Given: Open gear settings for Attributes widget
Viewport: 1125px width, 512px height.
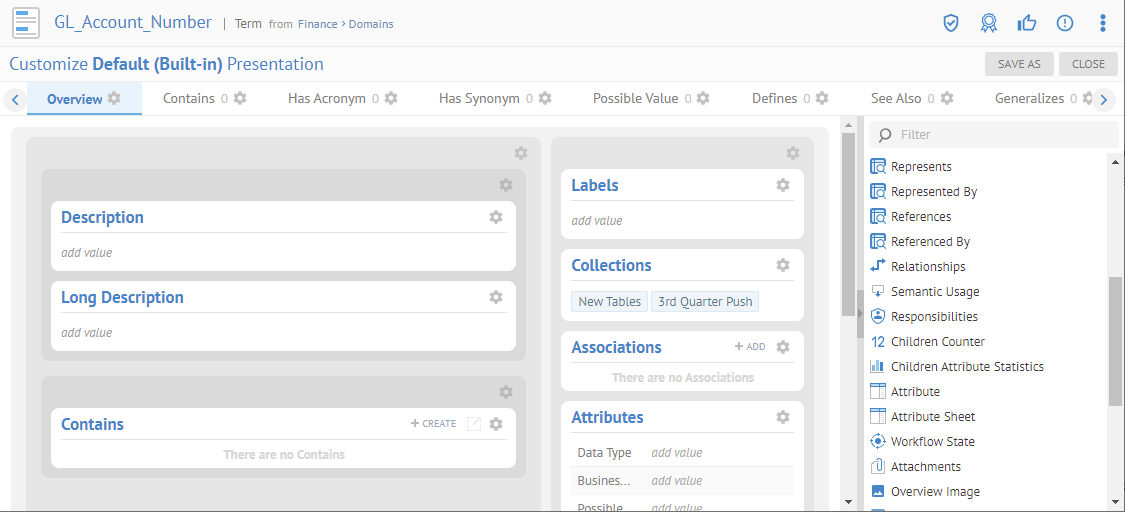Looking at the screenshot, I should click(783, 417).
